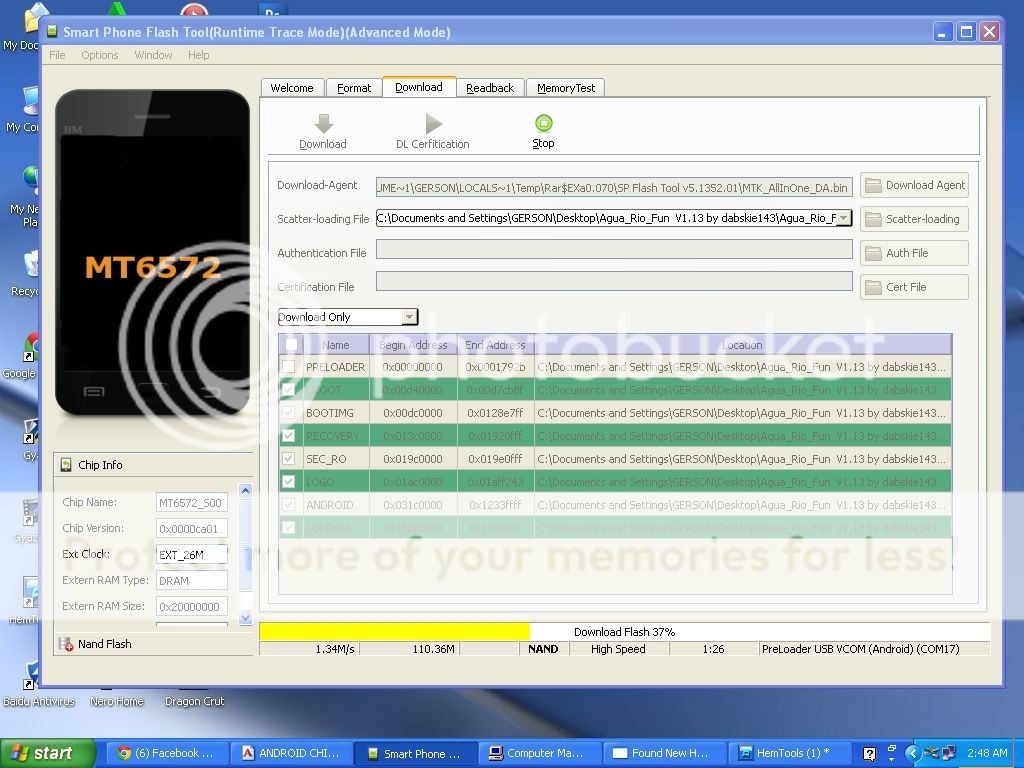Toggle the select-all checkbox in table header

point(291,345)
